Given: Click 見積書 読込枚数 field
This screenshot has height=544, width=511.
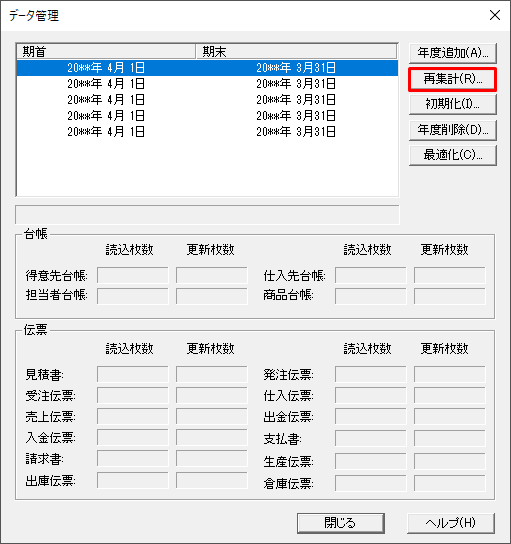Looking at the screenshot, I should 133,374.
